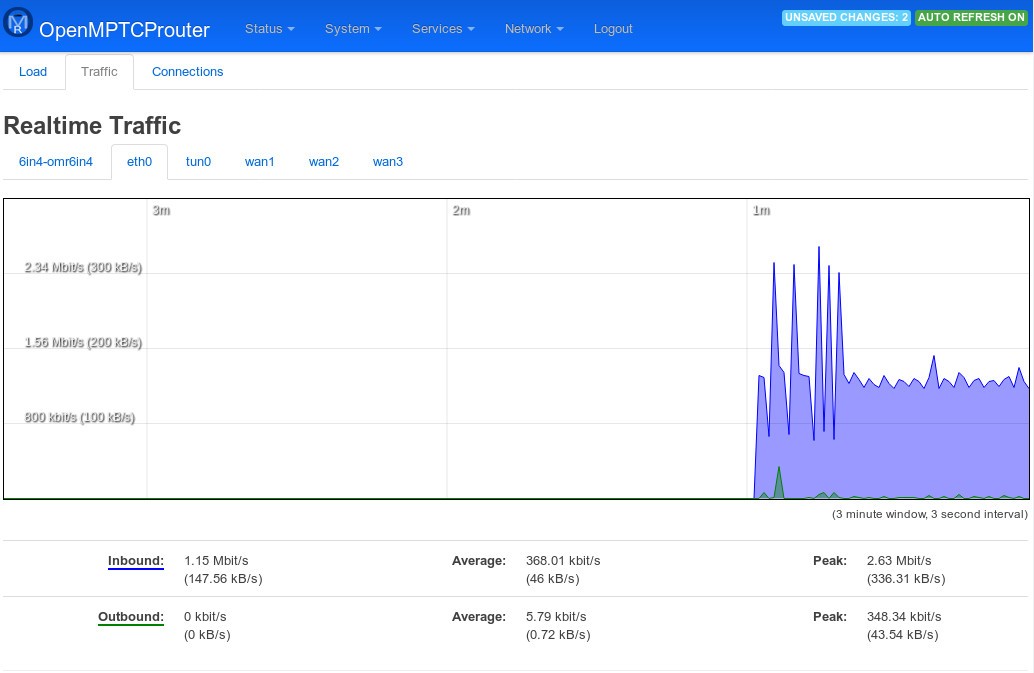Viewport: 1034px width, 673px height.
Task: Select the eth0 interface tab
Action: (x=139, y=162)
